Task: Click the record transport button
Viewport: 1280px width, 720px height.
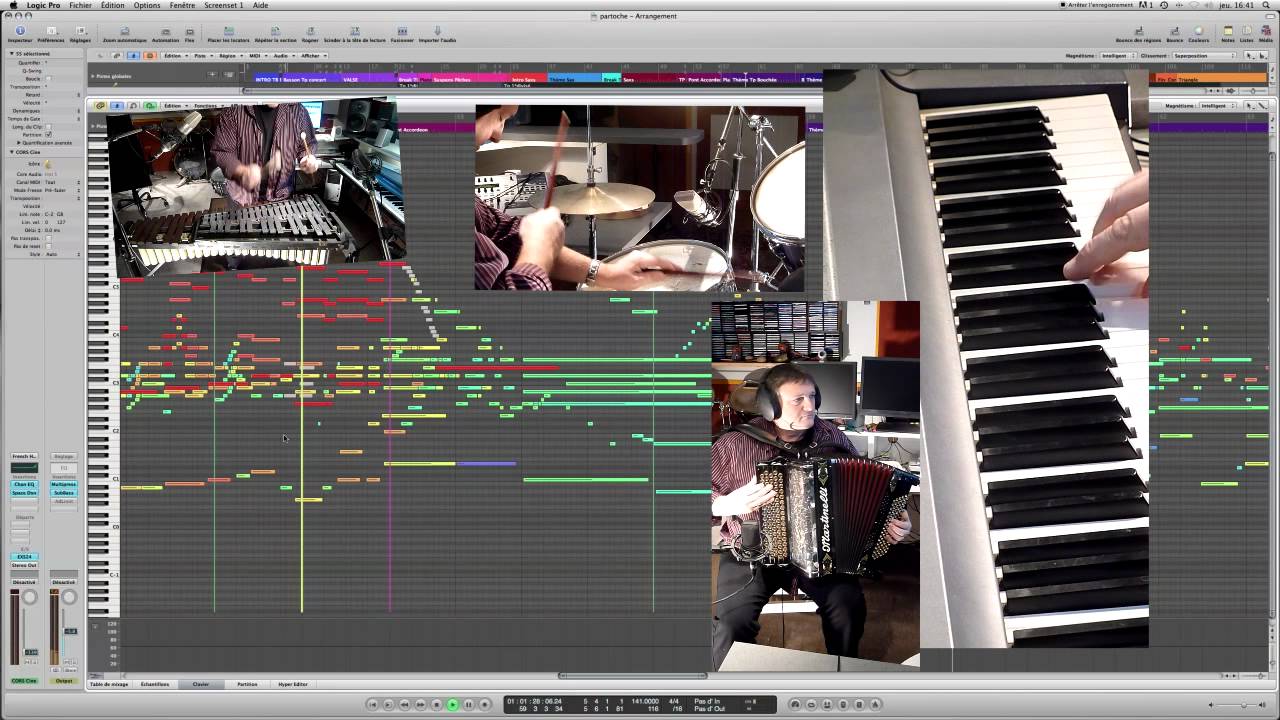Action: [x=485, y=704]
